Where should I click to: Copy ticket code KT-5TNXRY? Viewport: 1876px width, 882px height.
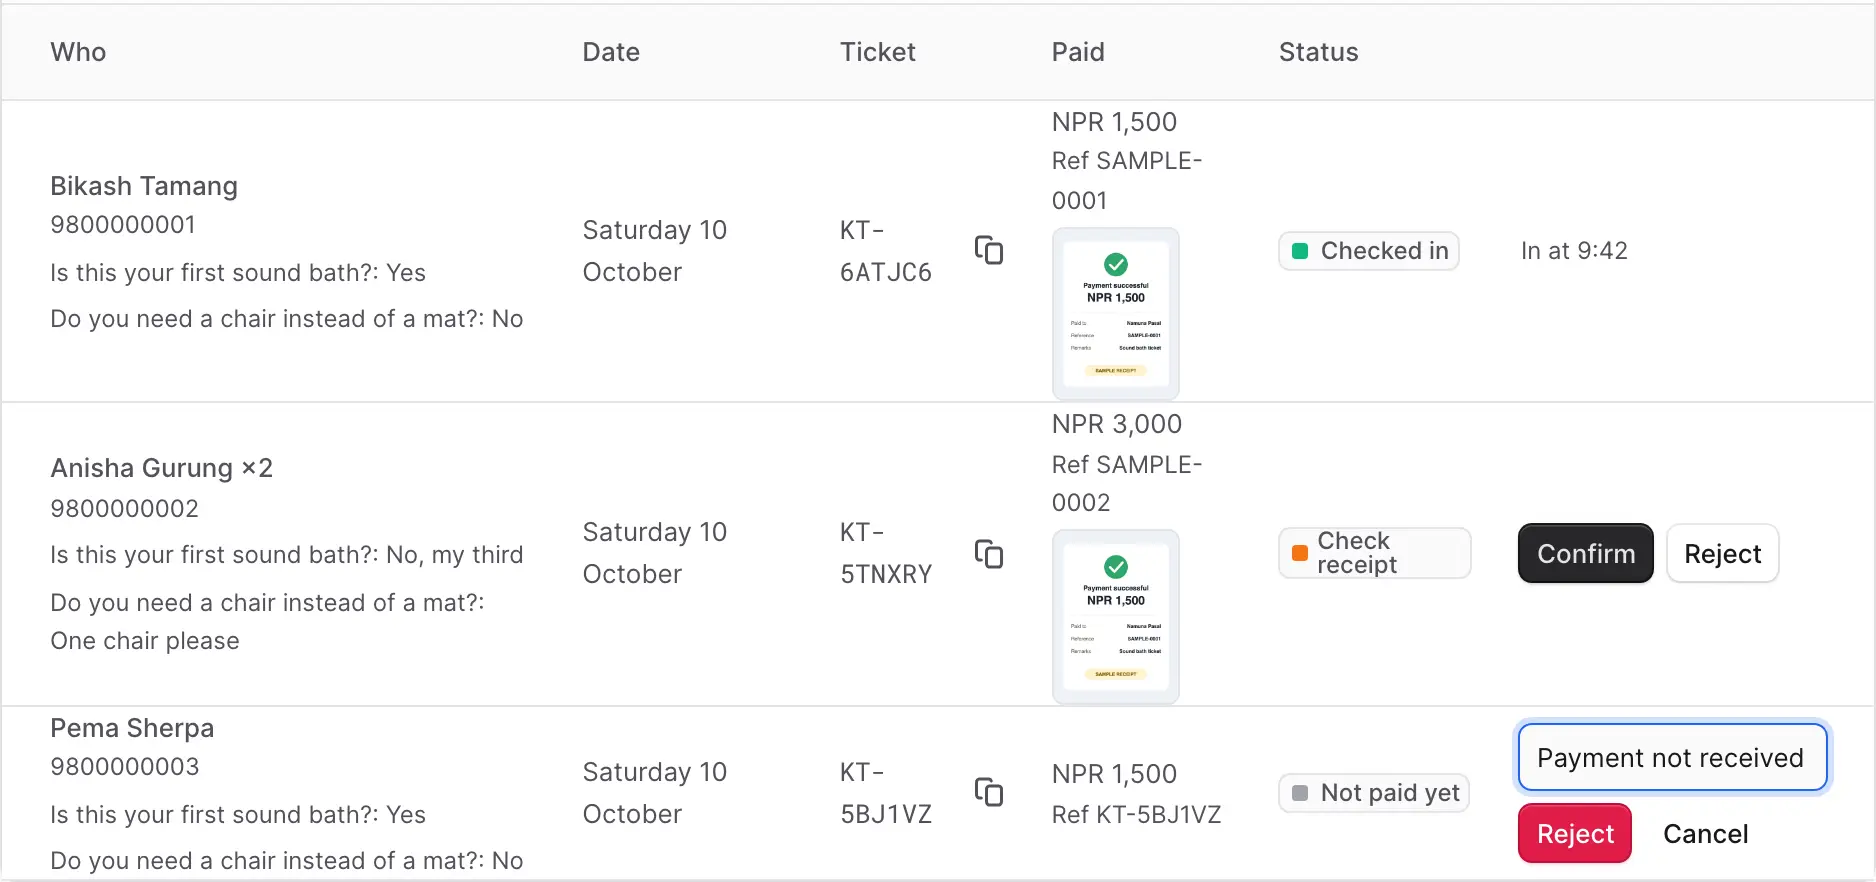(x=989, y=554)
